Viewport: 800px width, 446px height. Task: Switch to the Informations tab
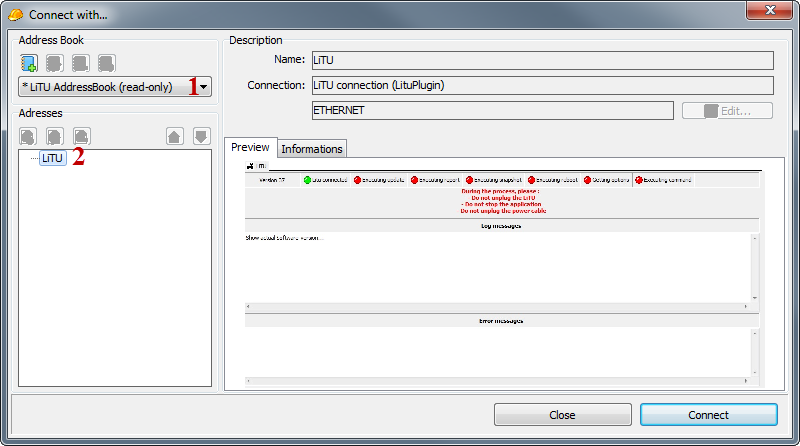tap(311, 149)
